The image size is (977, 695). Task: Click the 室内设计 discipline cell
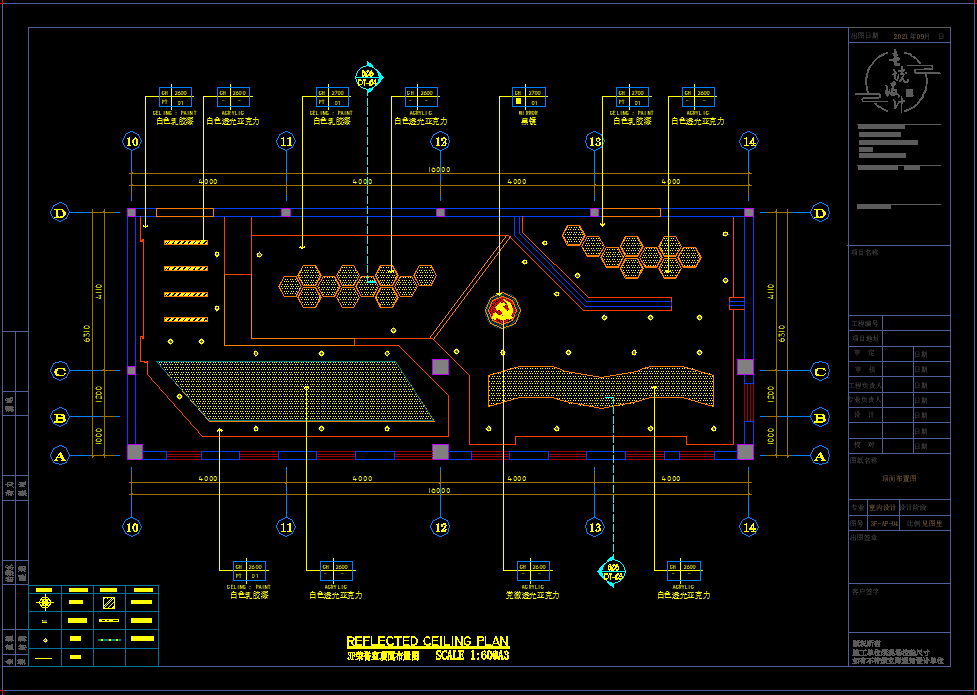883,508
